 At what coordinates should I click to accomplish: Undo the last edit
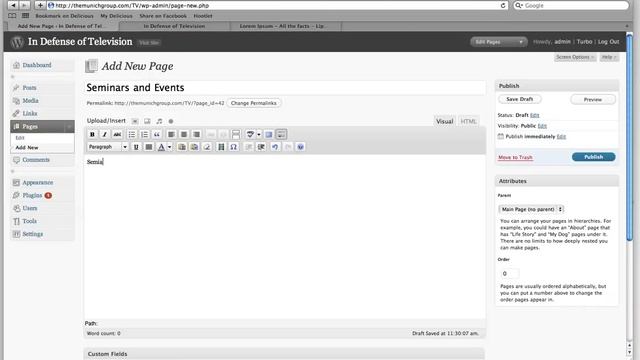275,147
